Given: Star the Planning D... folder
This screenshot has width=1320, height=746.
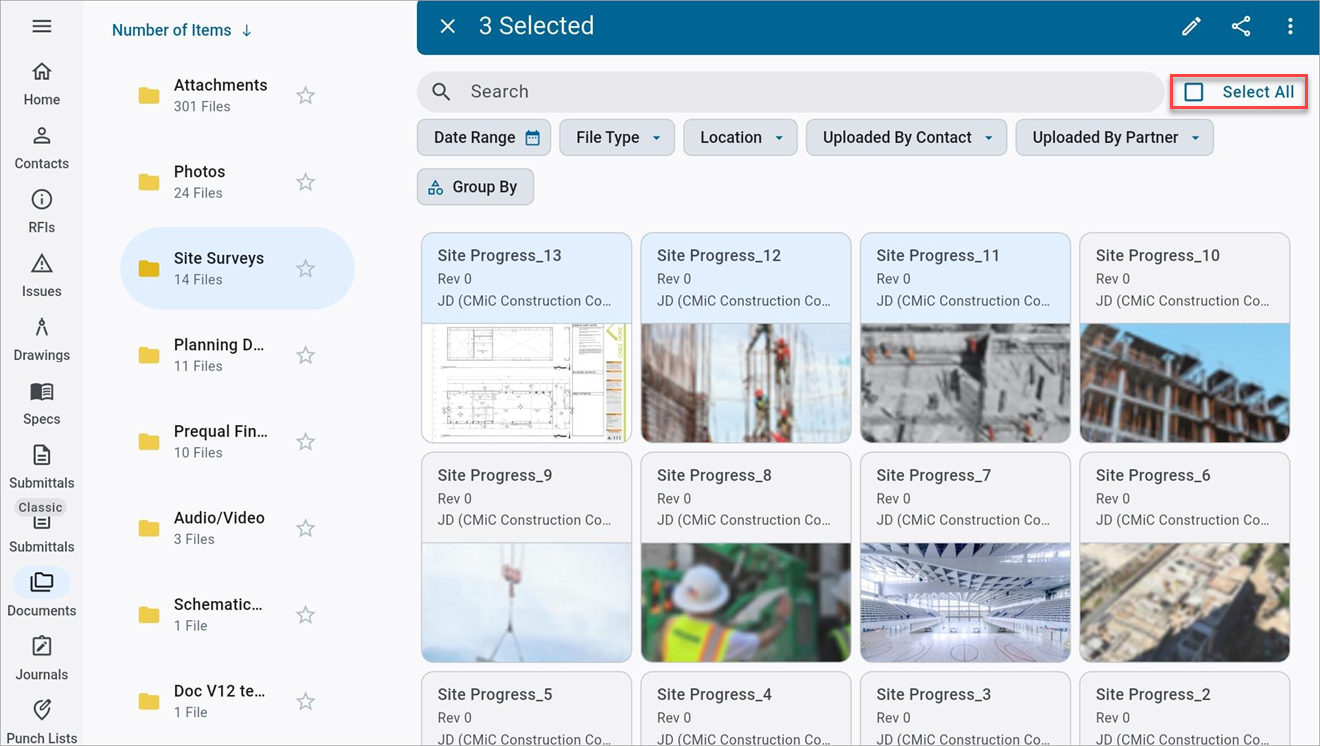Looking at the screenshot, I should 306,355.
